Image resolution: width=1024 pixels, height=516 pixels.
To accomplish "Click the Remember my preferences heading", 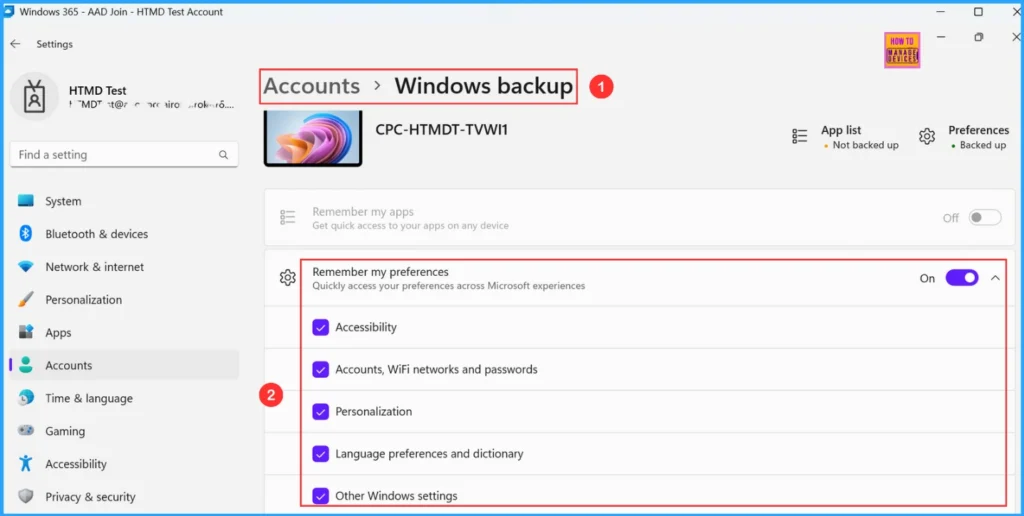I will (380, 272).
